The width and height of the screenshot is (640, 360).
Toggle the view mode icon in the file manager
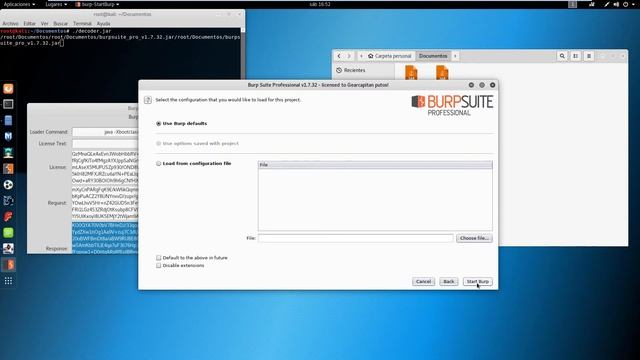576,56
